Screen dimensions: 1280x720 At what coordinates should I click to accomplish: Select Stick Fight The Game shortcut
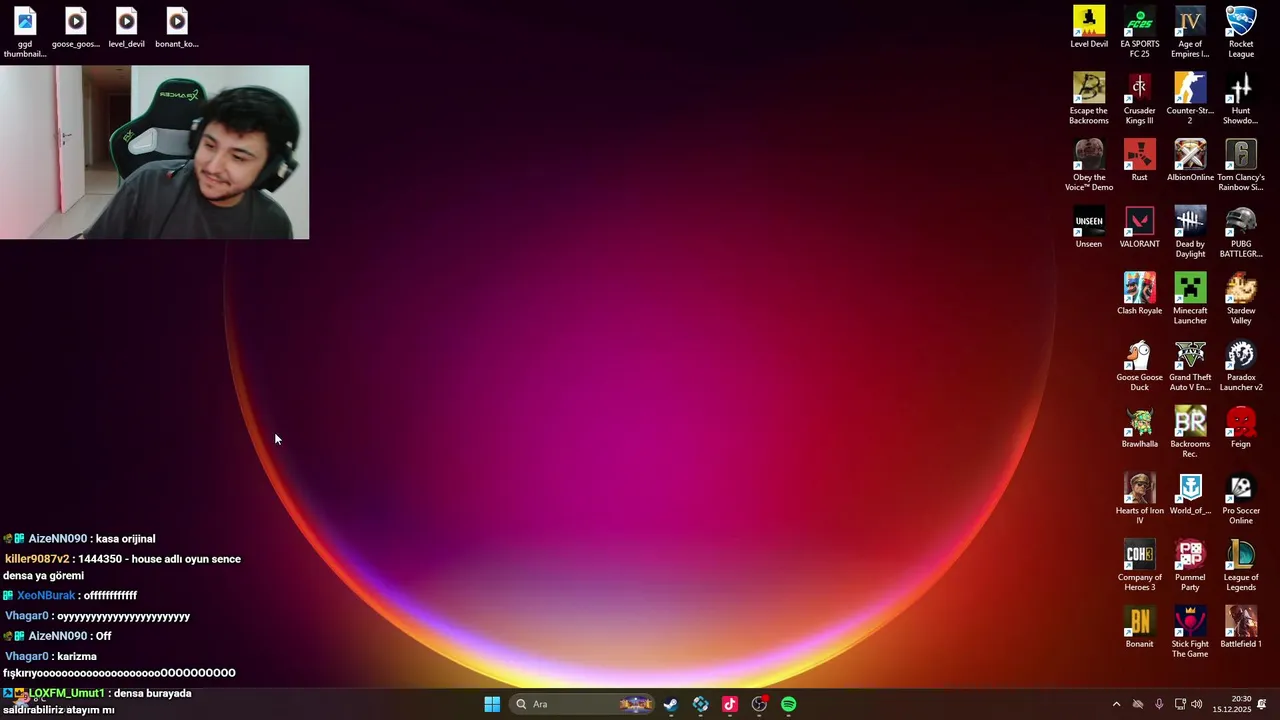[1190, 632]
